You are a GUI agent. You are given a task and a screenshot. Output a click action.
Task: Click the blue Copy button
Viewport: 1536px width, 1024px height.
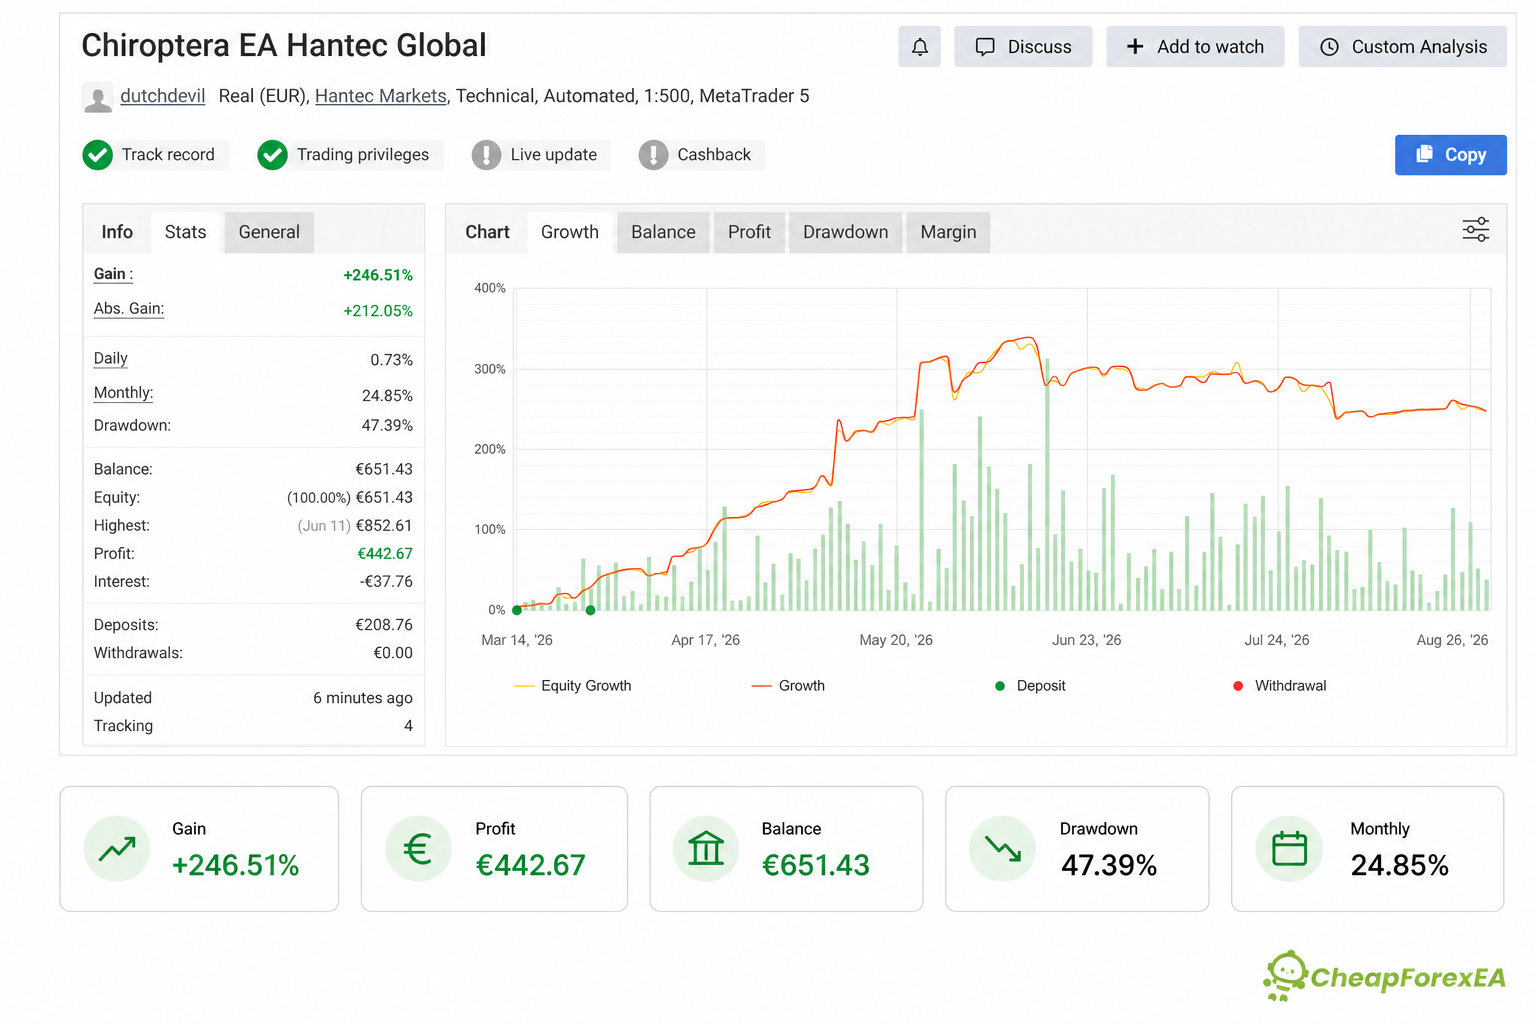pos(1450,155)
